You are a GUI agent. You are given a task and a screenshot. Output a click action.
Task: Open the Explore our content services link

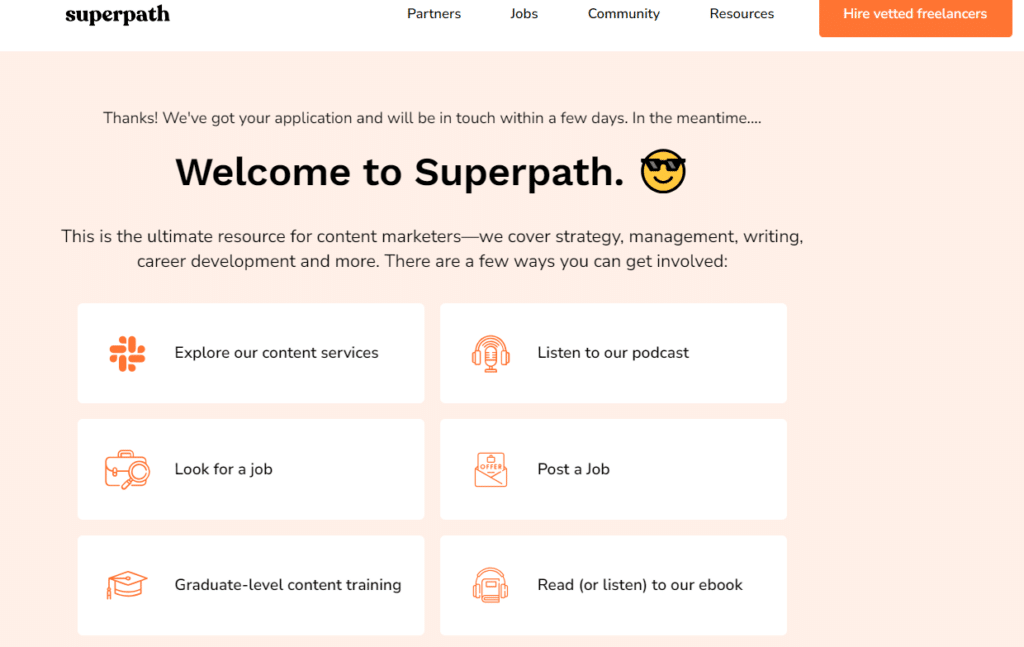tap(276, 353)
